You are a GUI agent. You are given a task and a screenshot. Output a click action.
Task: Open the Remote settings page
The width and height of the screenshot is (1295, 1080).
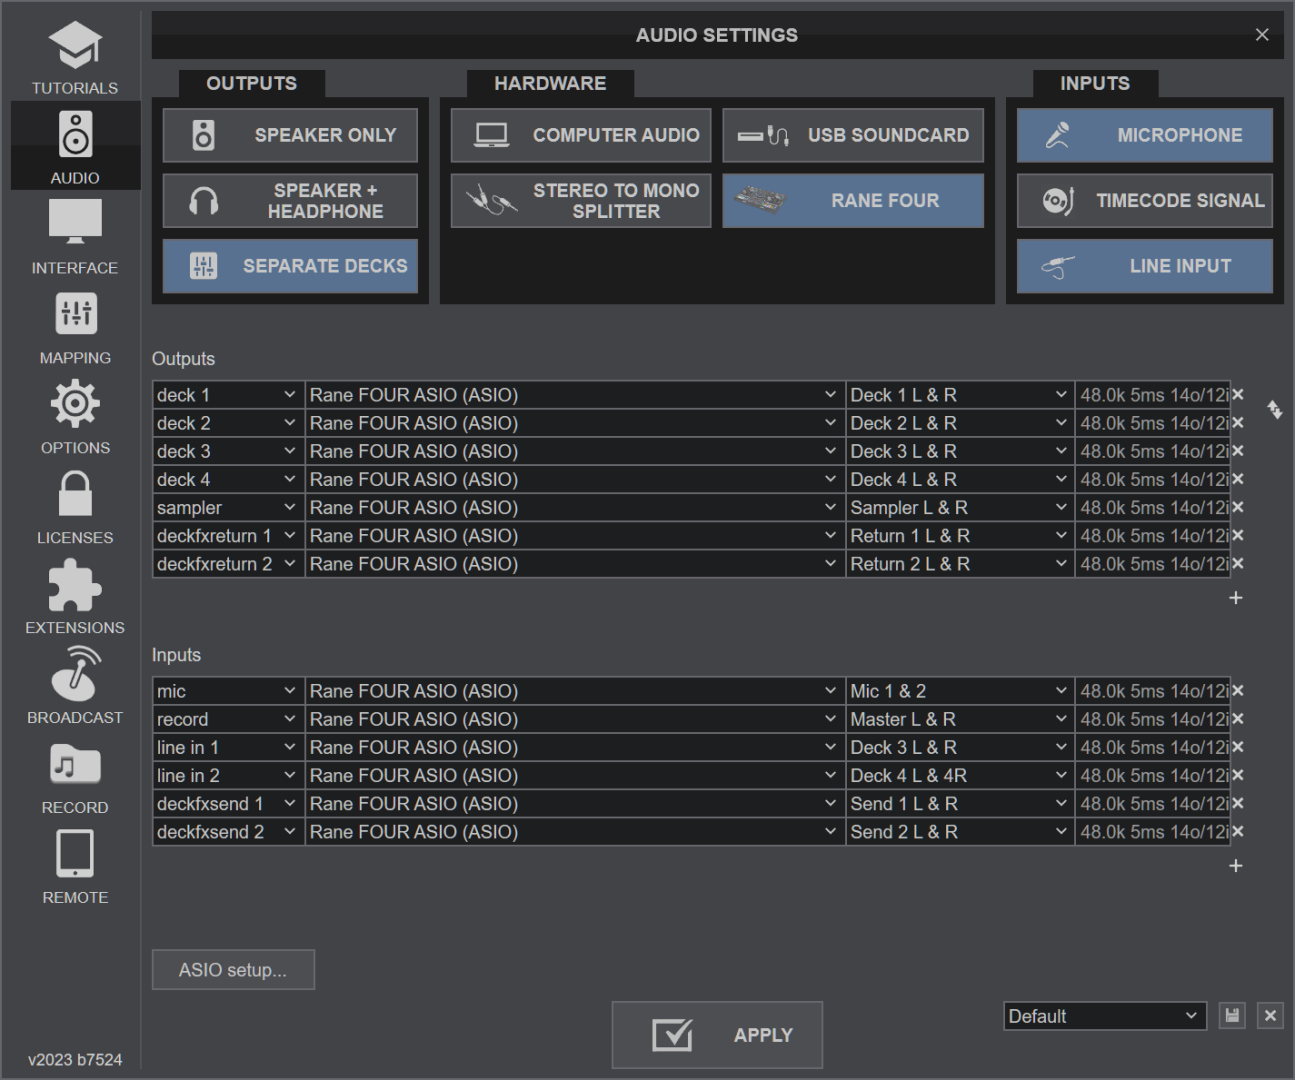tap(75, 867)
